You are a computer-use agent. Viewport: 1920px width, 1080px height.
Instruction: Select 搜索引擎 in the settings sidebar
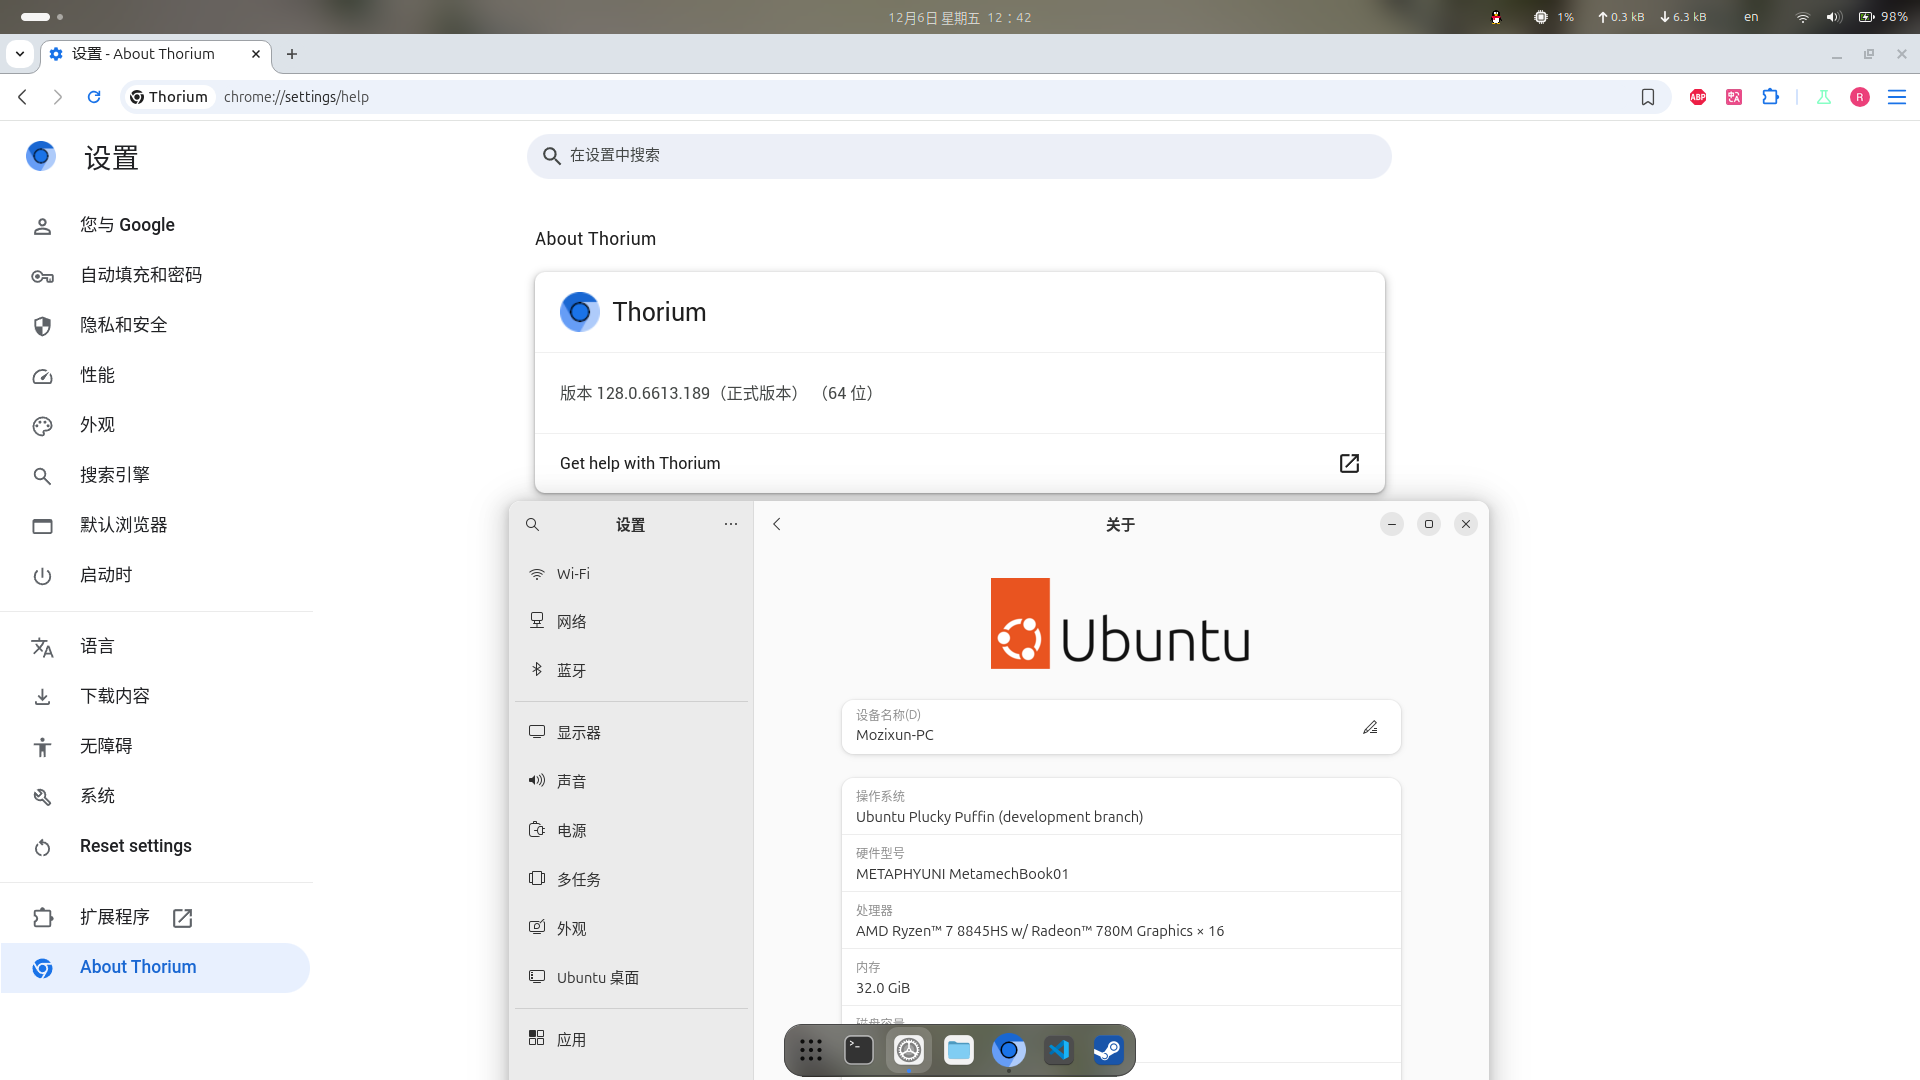[156, 475]
